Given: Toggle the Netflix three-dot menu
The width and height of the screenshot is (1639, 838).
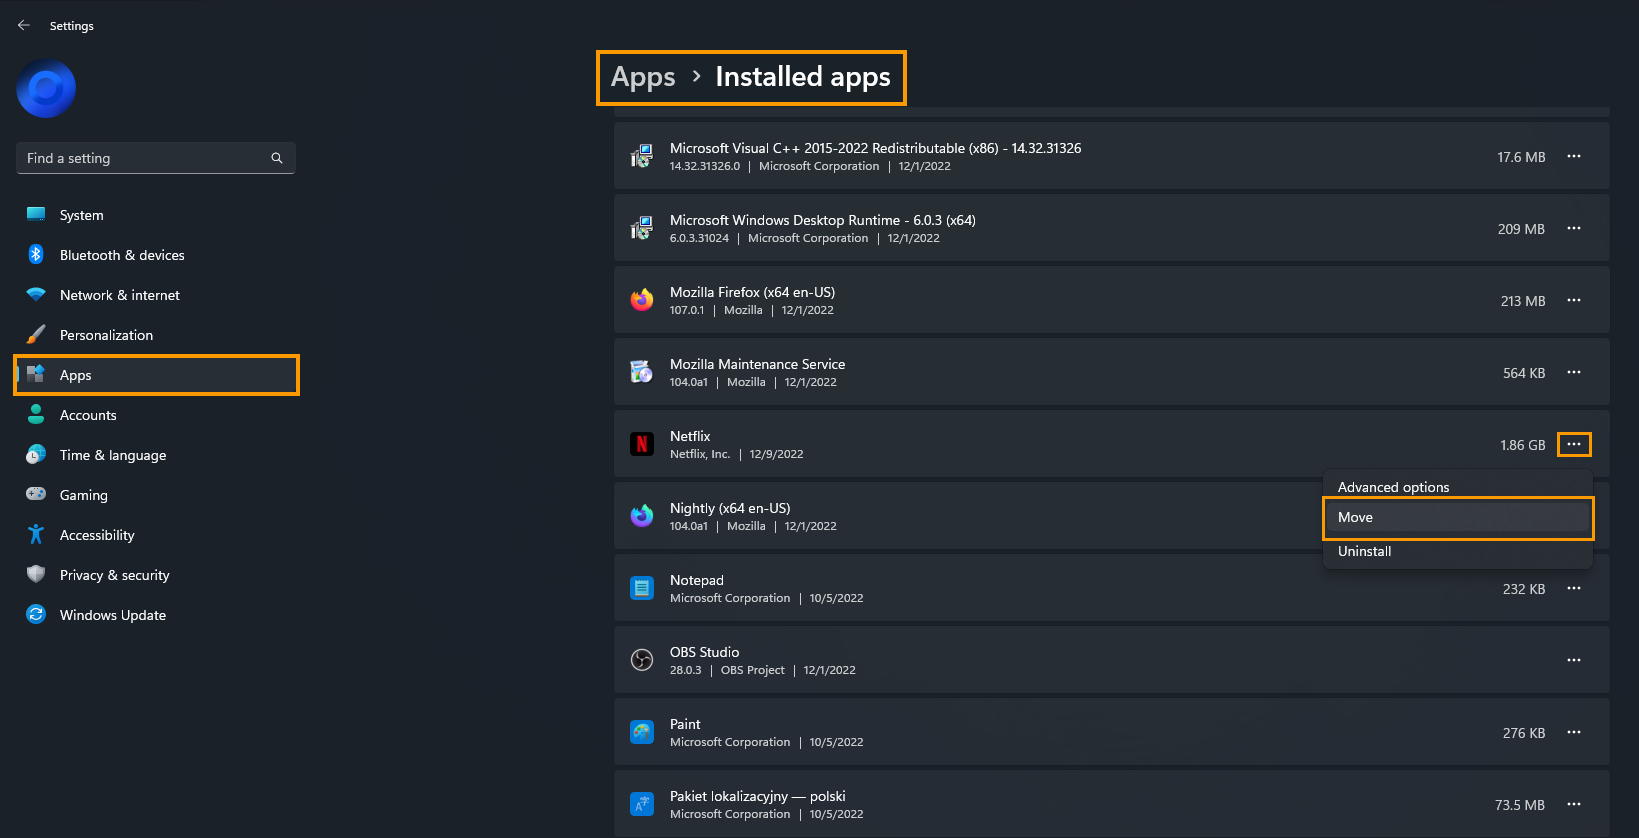Looking at the screenshot, I should [1574, 444].
